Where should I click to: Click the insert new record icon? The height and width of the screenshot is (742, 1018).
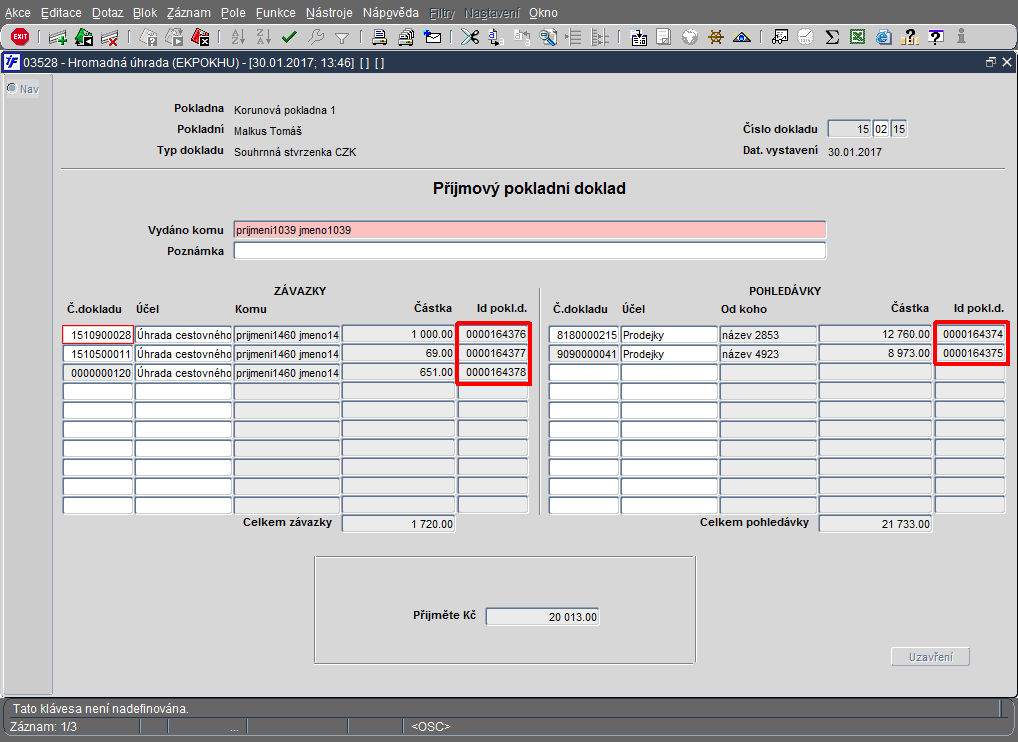point(58,38)
